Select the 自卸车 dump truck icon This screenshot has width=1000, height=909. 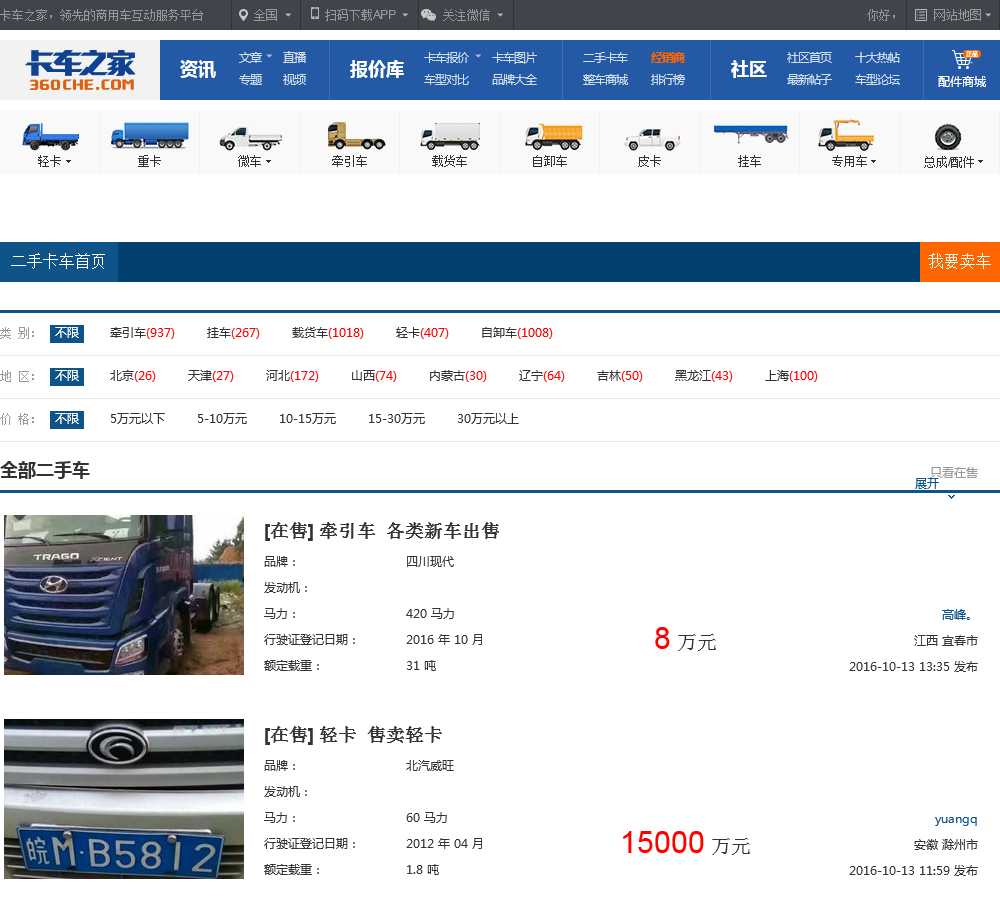[554, 137]
